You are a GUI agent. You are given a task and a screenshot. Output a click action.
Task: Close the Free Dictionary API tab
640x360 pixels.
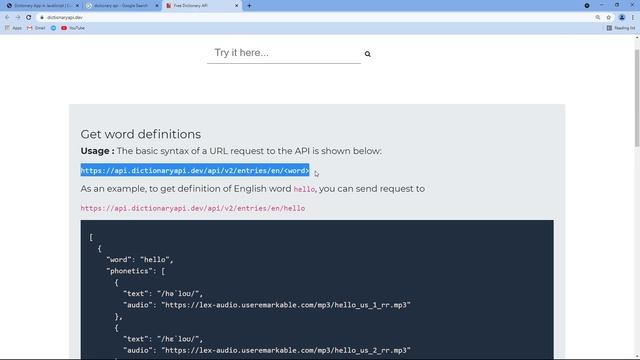[236, 6]
